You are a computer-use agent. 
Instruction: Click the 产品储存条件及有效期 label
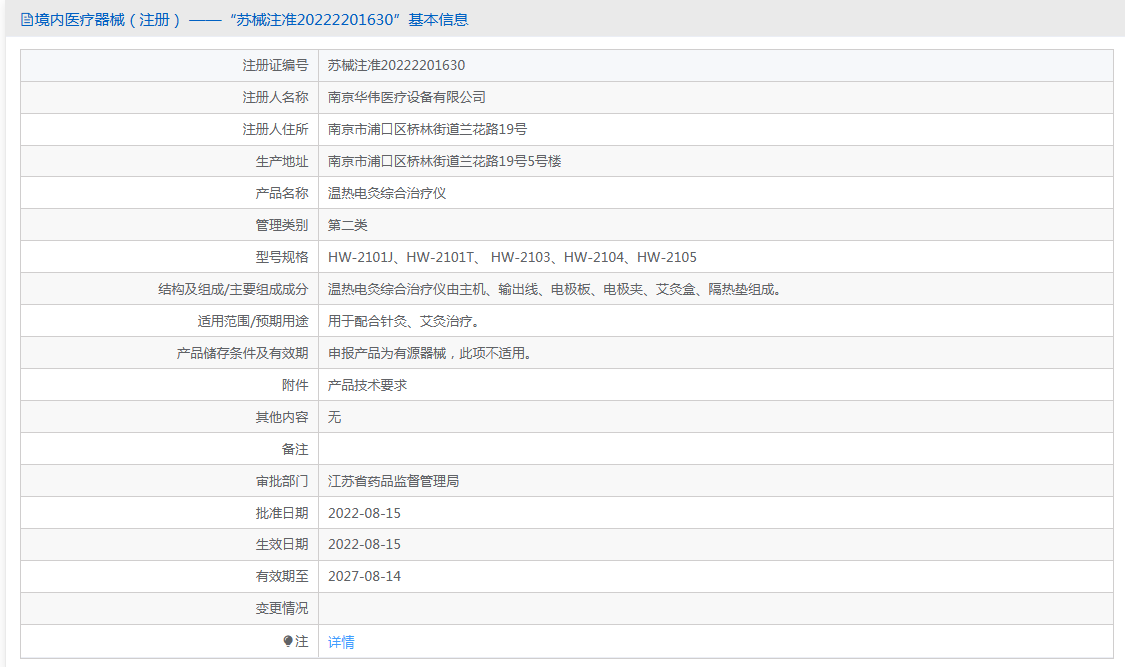pos(243,353)
